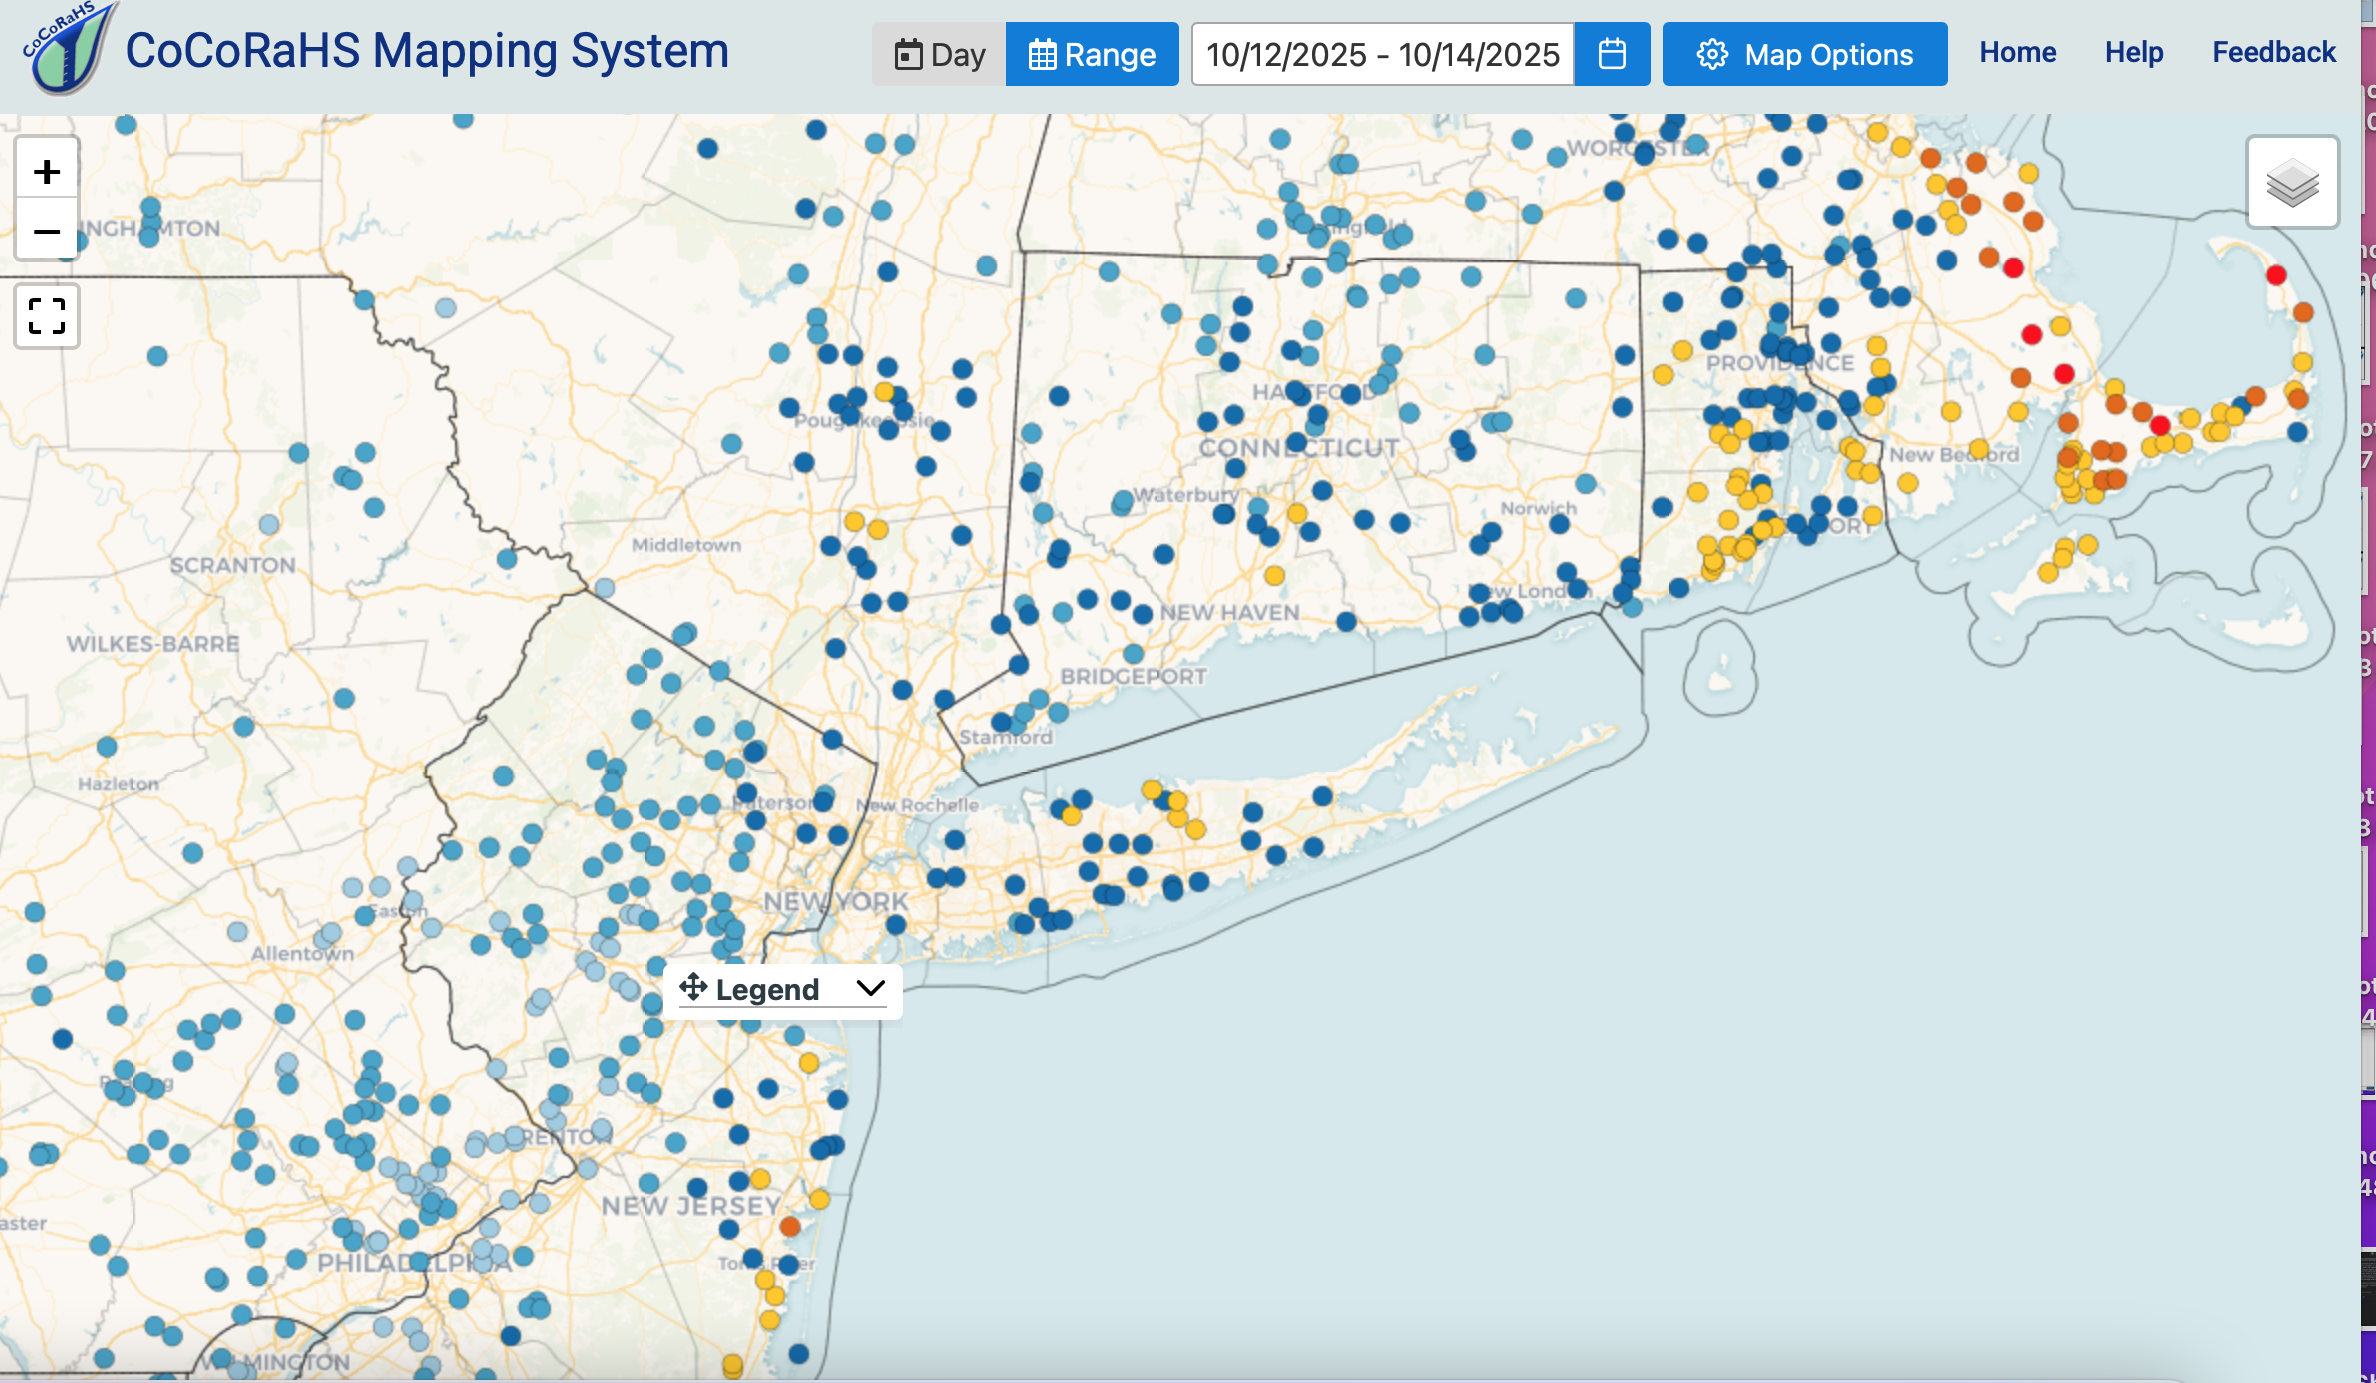Click the station marker nearest the NEW HAVEN label
The image size is (2376, 1383).
coord(1142,615)
